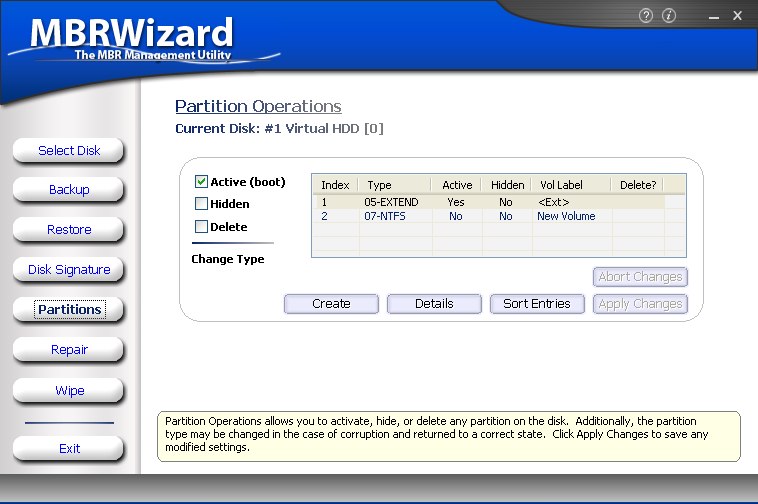Minimize the MBRWizard window

coord(713,16)
